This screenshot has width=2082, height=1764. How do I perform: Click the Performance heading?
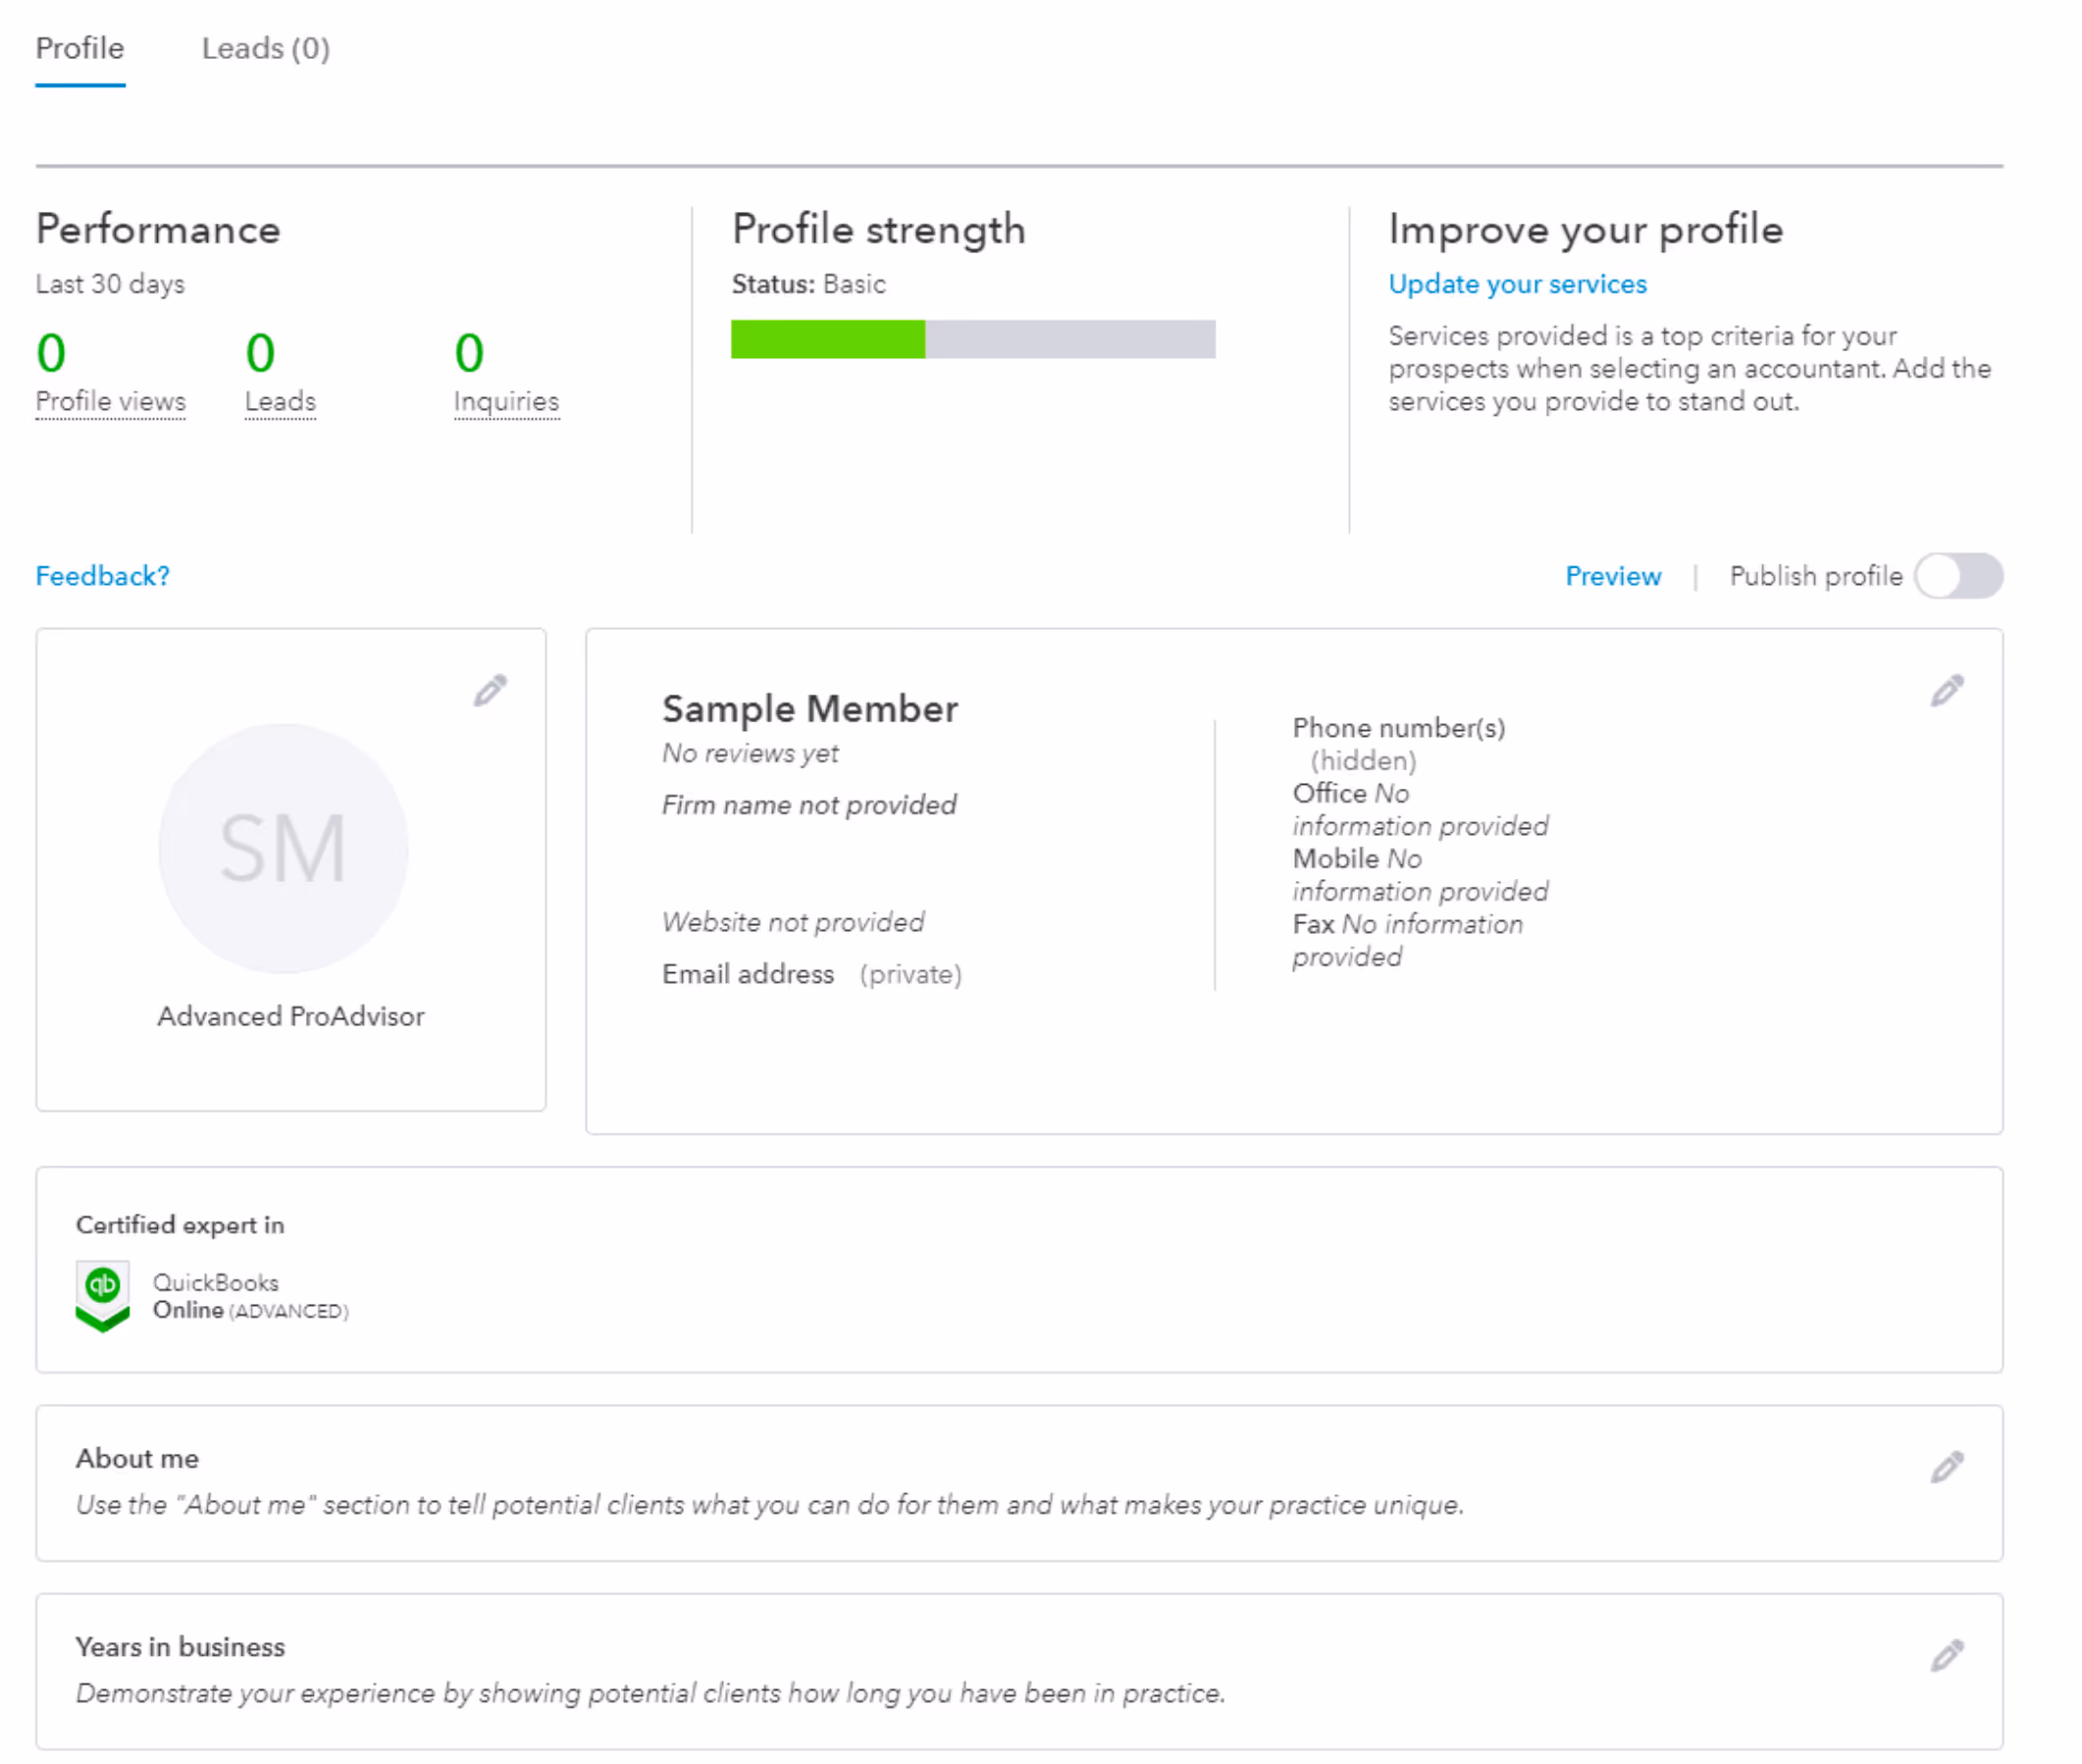coord(158,229)
